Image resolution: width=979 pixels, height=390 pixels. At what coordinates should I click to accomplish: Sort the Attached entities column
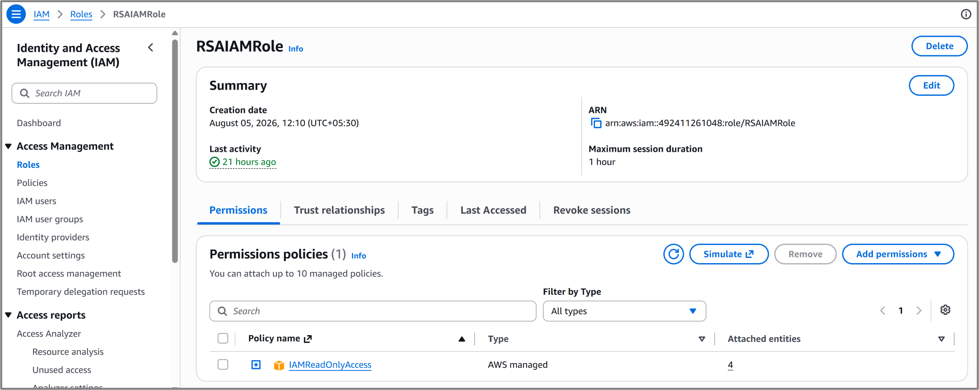pyautogui.click(x=941, y=339)
